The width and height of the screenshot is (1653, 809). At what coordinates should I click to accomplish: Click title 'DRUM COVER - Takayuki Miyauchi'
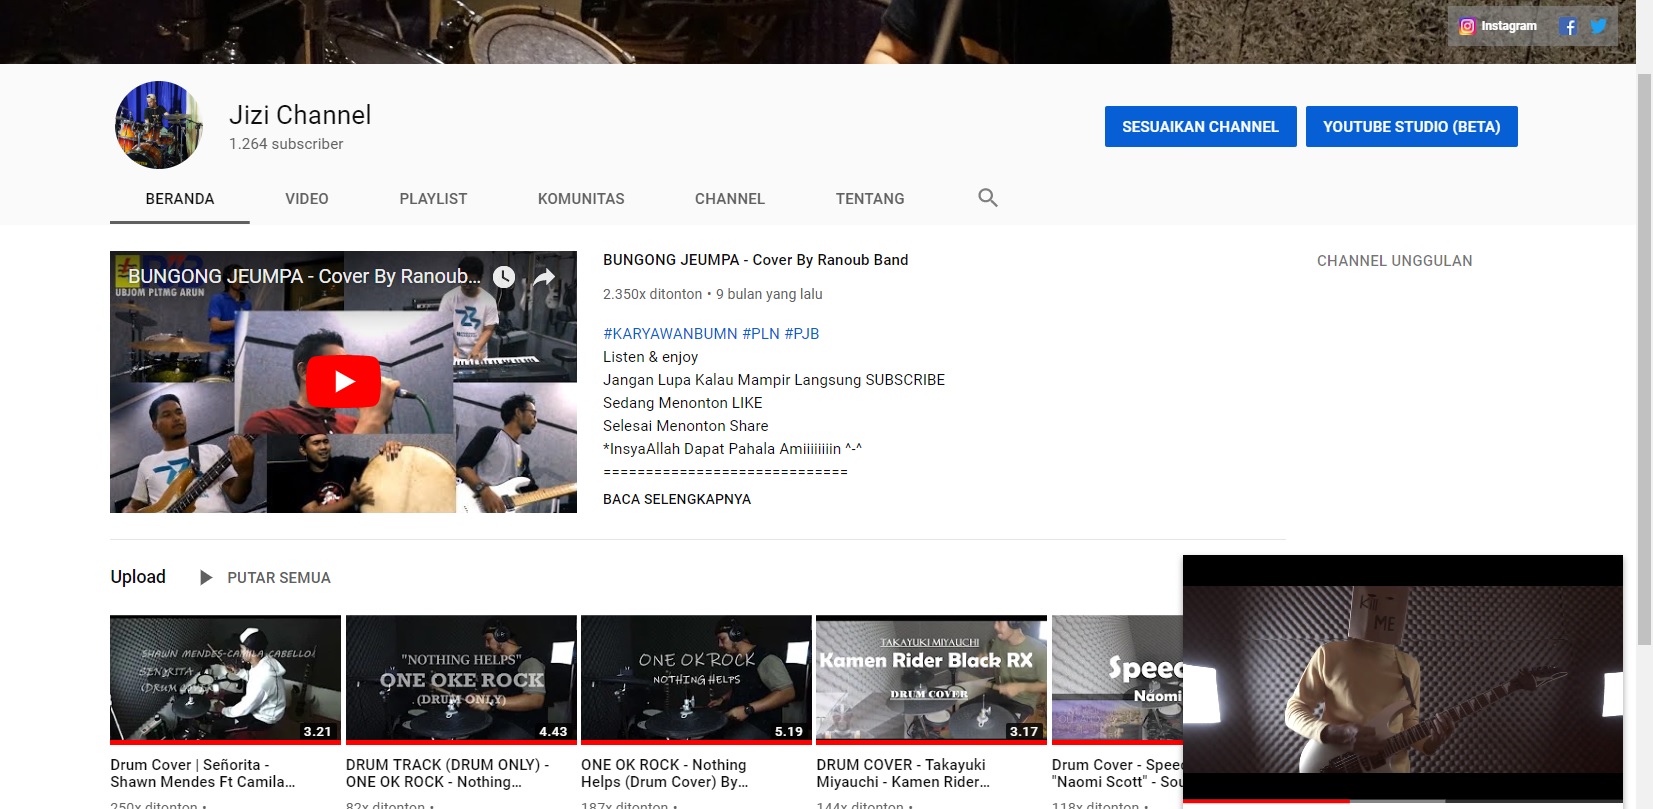click(x=903, y=773)
